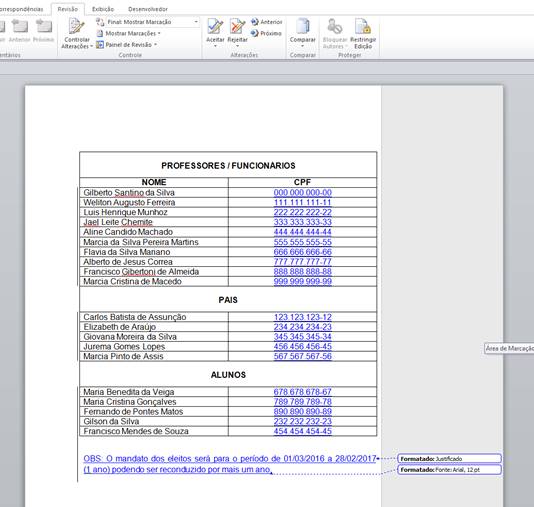Click CPF 000.000.000-00
534x507 pixels.
[x=302, y=193]
